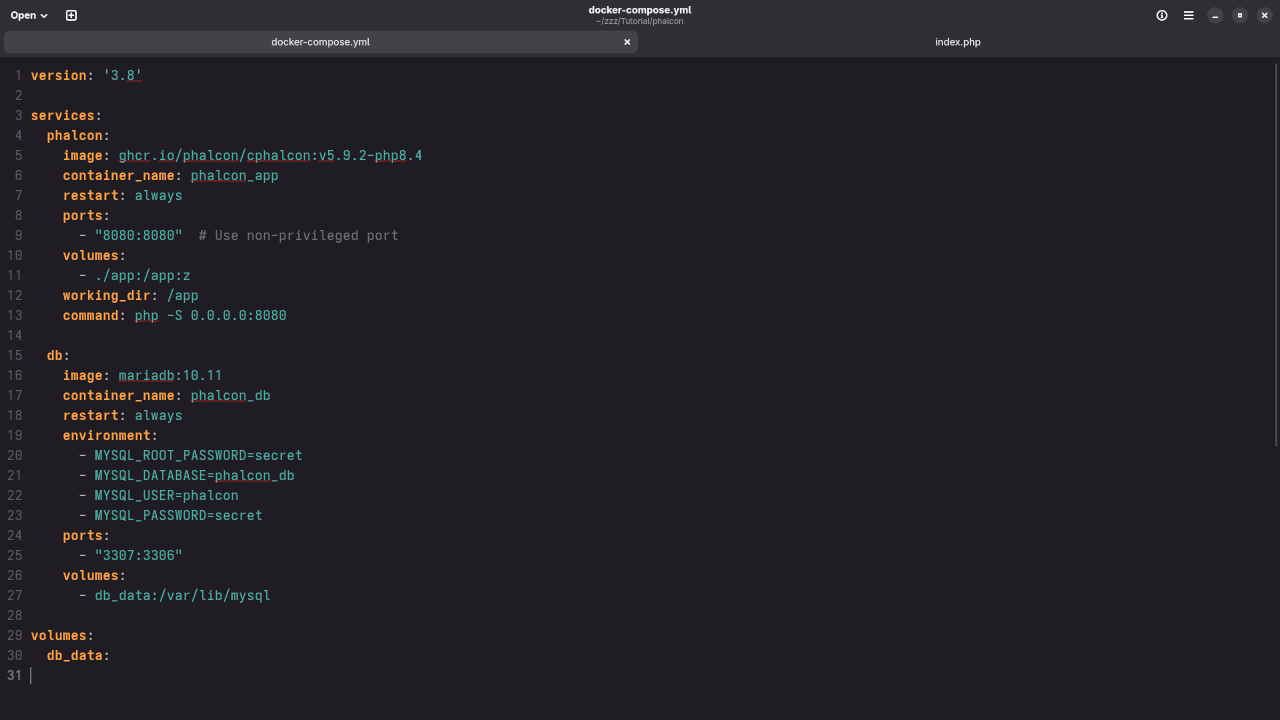1280x720 pixels.
Task: Click MYSQL_DATABASE=phalcon_db entry
Action: [x=195, y=475]
